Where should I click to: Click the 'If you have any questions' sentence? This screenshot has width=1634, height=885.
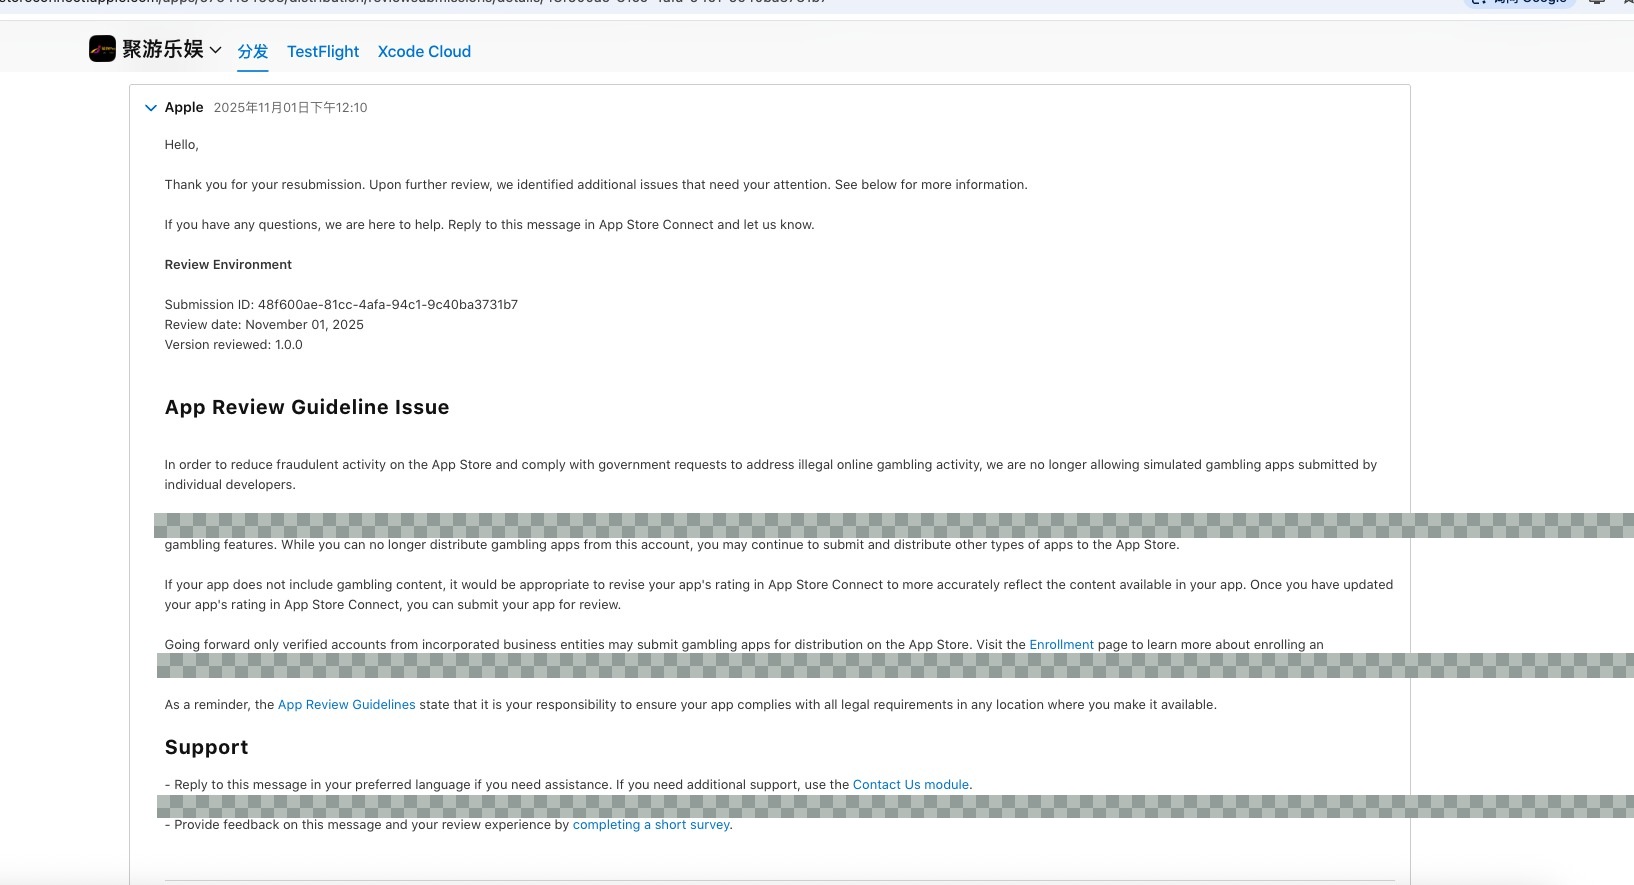[489, 225]
